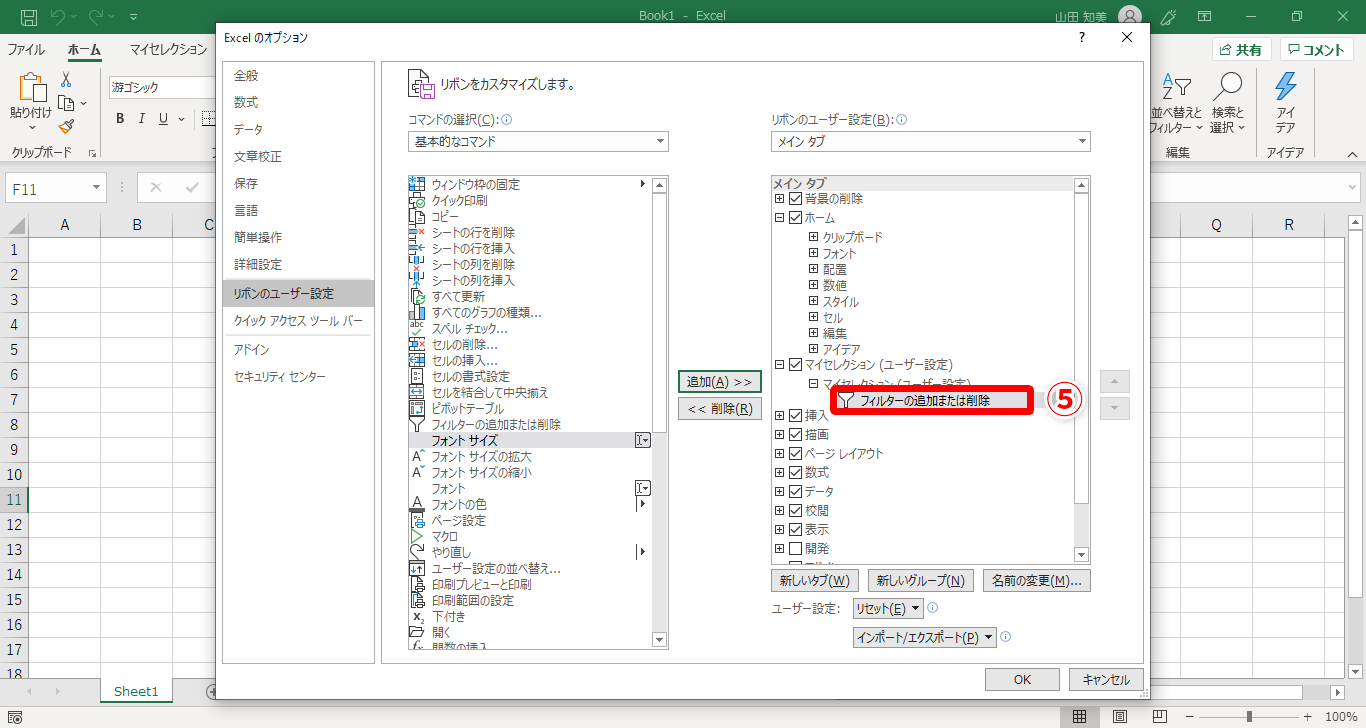The image size is (1366, 728).
Task: Click the アイデア lightning icon in the ribbon
Action: tap(1286, 87)
